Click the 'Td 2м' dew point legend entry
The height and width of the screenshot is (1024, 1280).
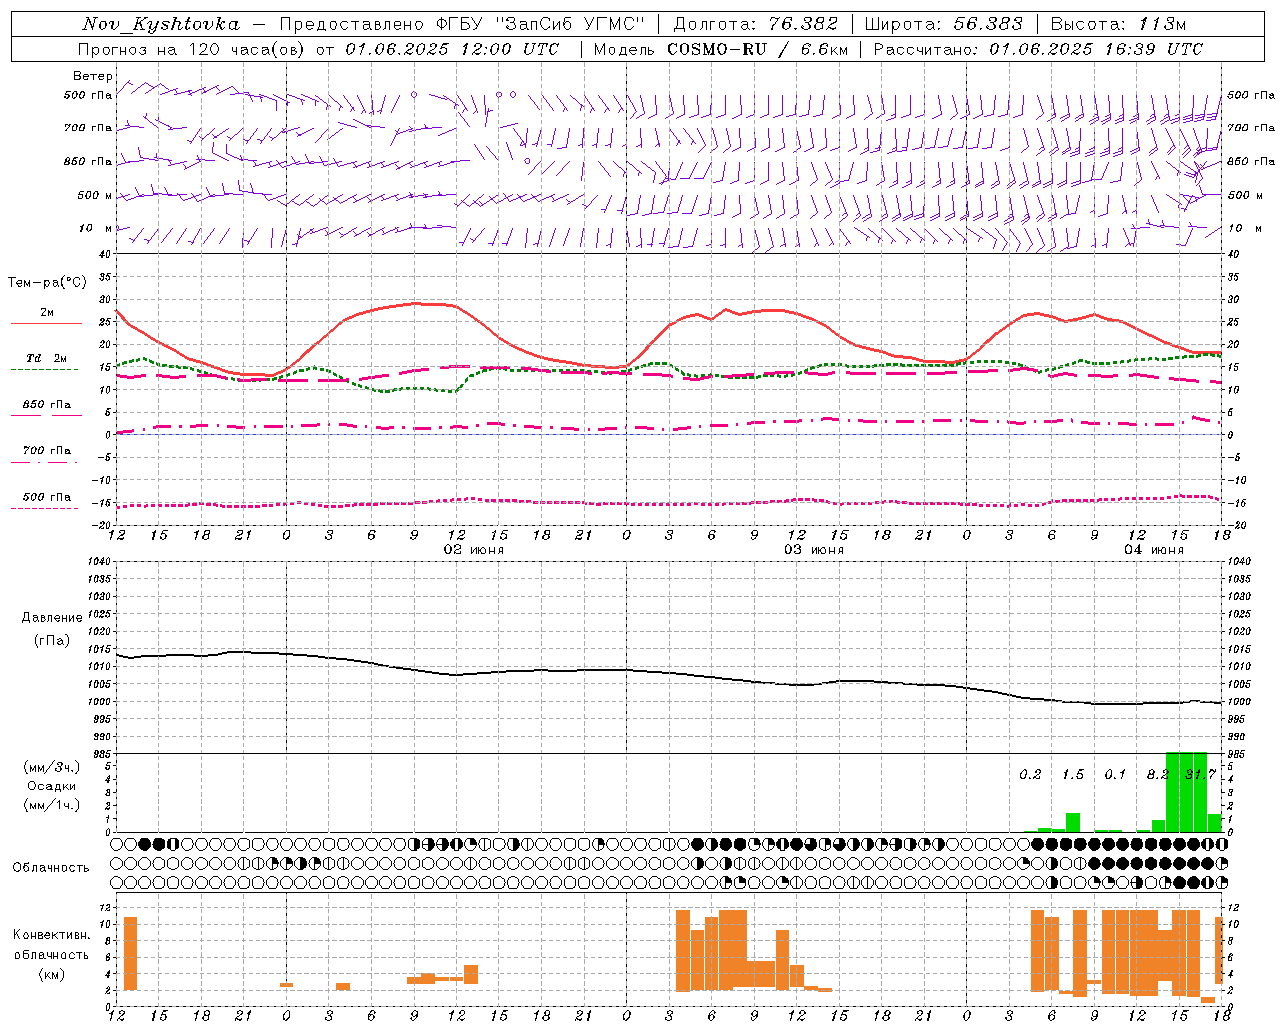pos(47,358)
